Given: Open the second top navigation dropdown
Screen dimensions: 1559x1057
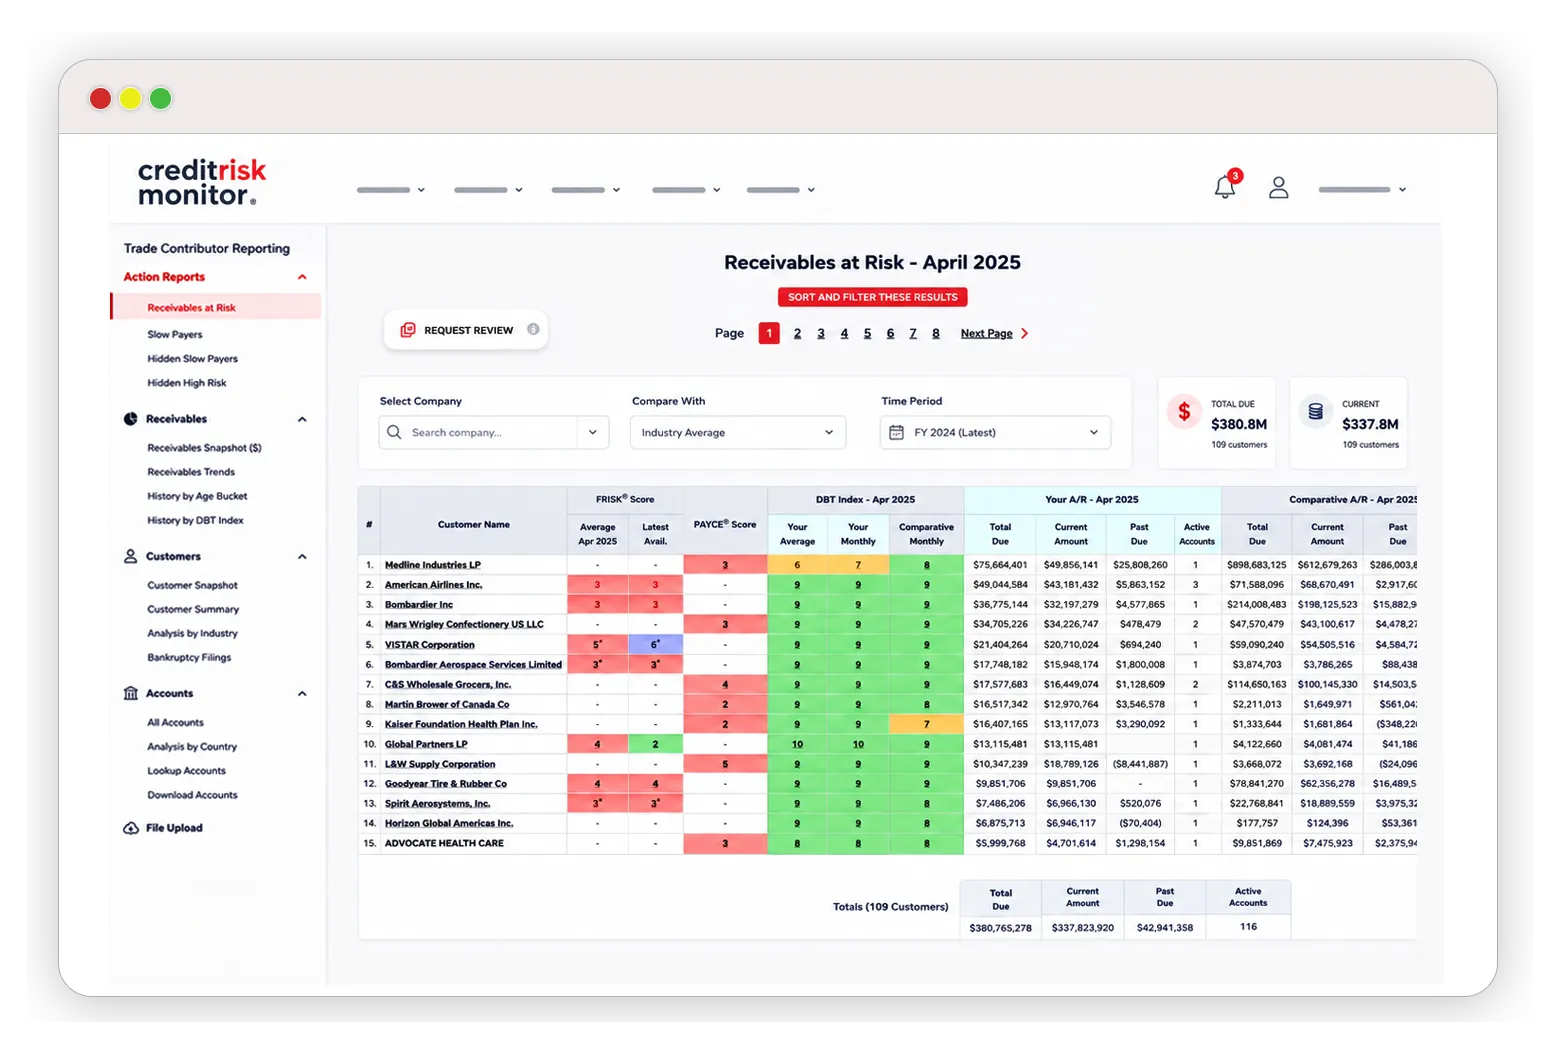Looking at the screenshot, I should pyautogui.click(x=488, y=190).
